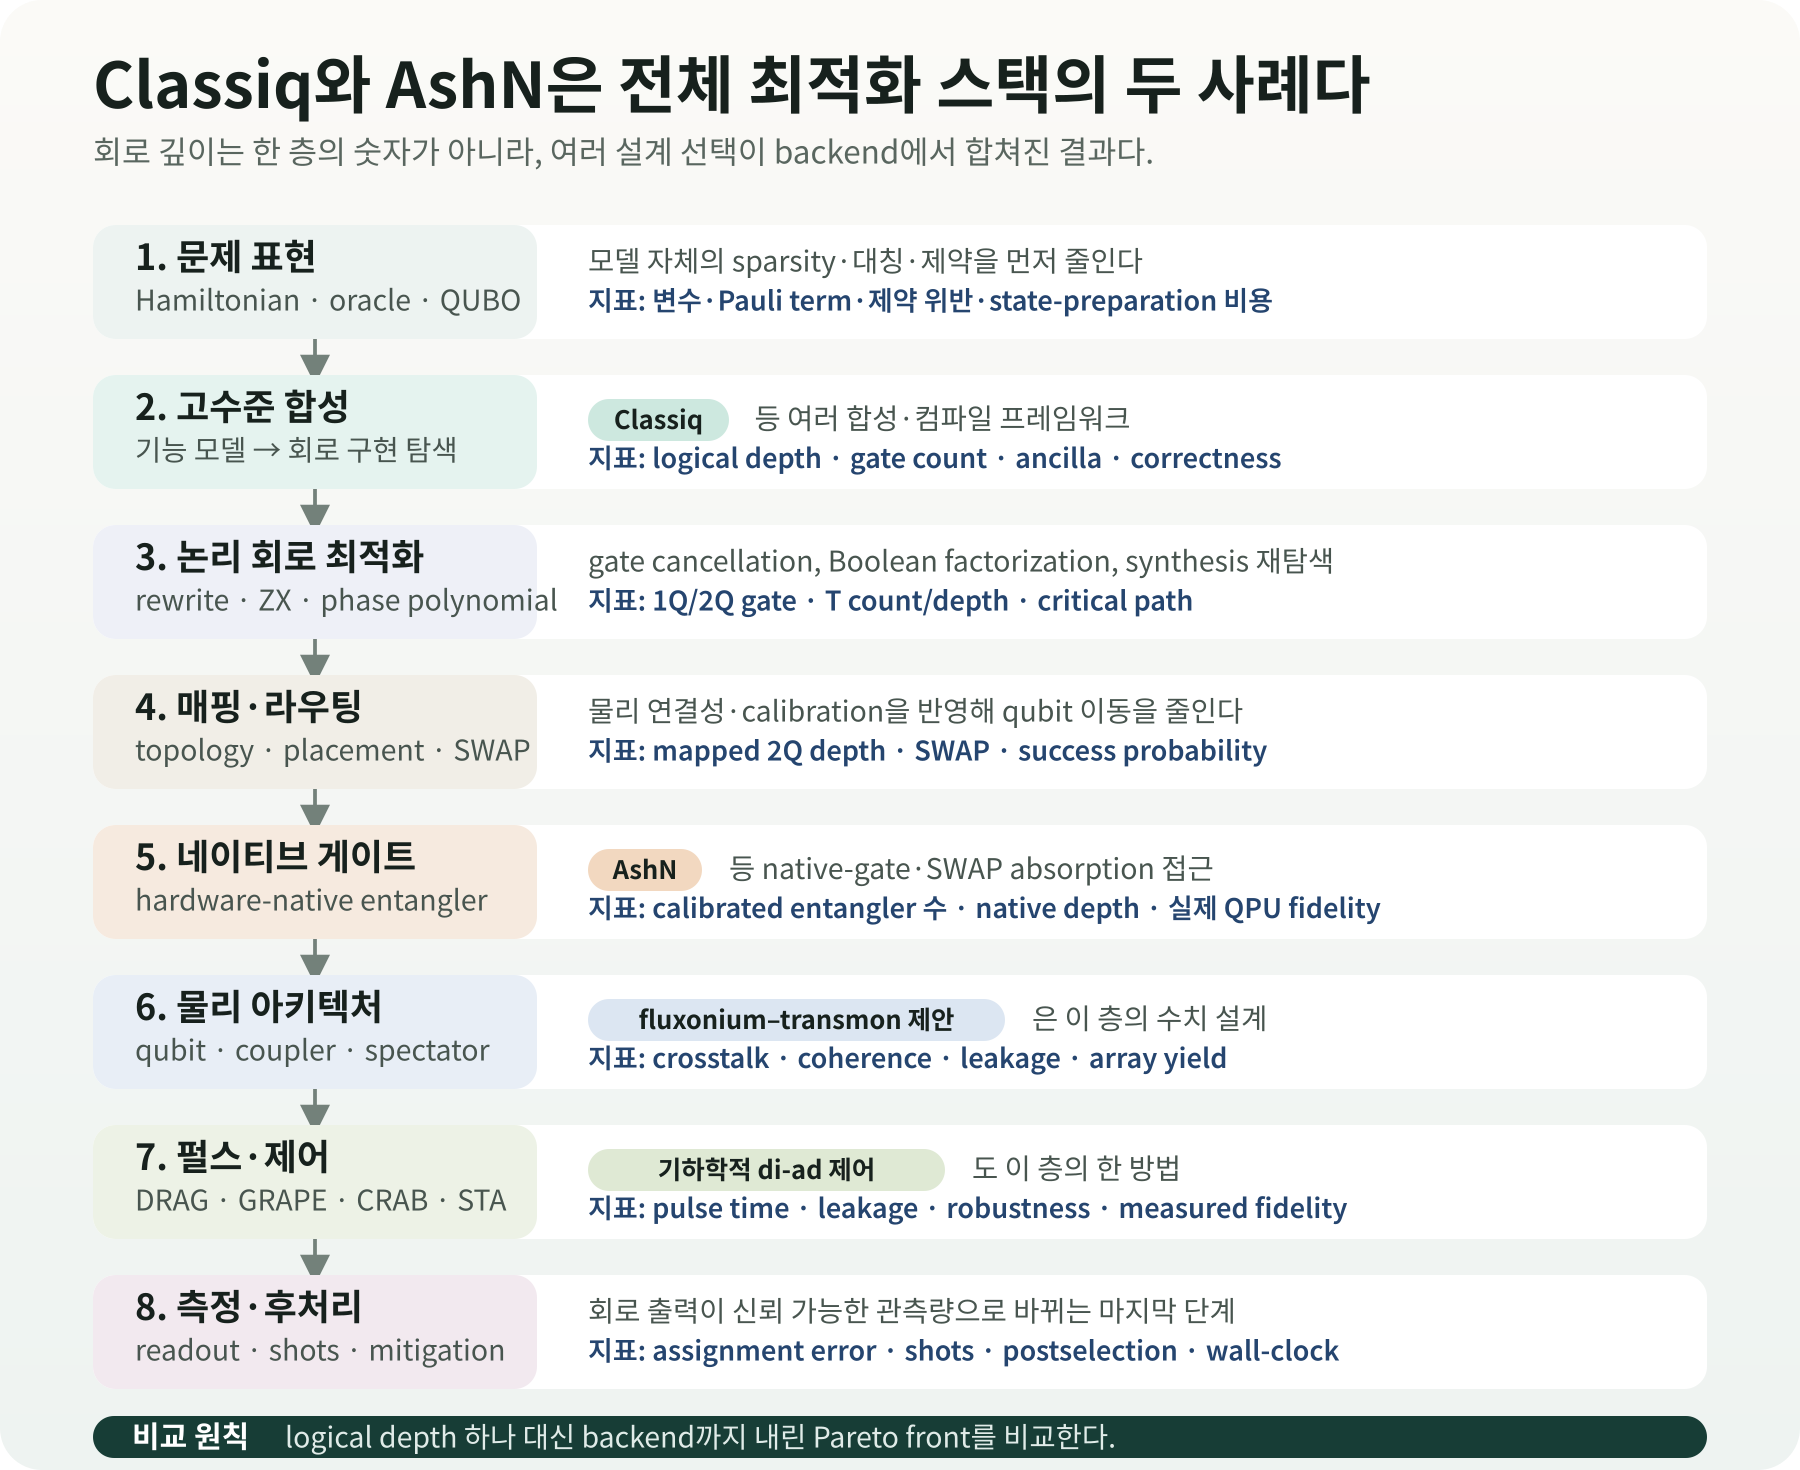Click 'rewrite · ZX · phase polynomial' subtitle
Viewport: 1800px width, 1470px height.
click(346, 601)
